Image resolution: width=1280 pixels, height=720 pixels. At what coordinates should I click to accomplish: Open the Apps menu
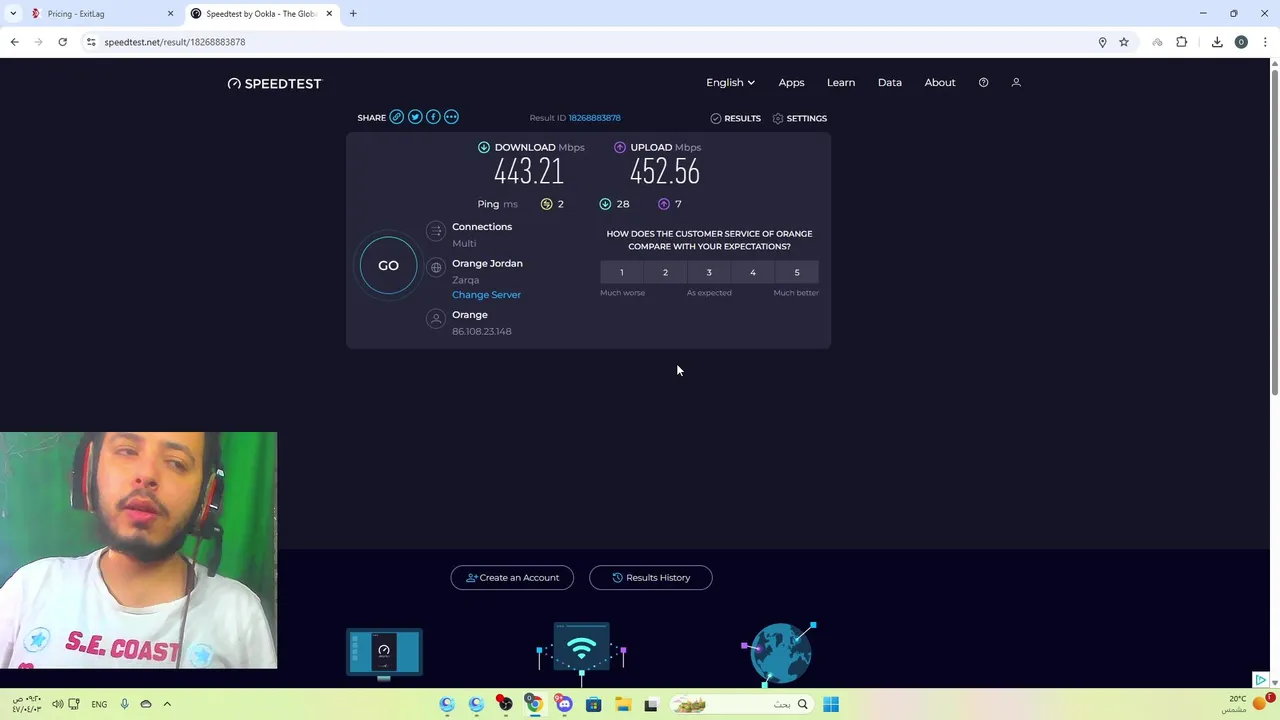click(791, 82)
